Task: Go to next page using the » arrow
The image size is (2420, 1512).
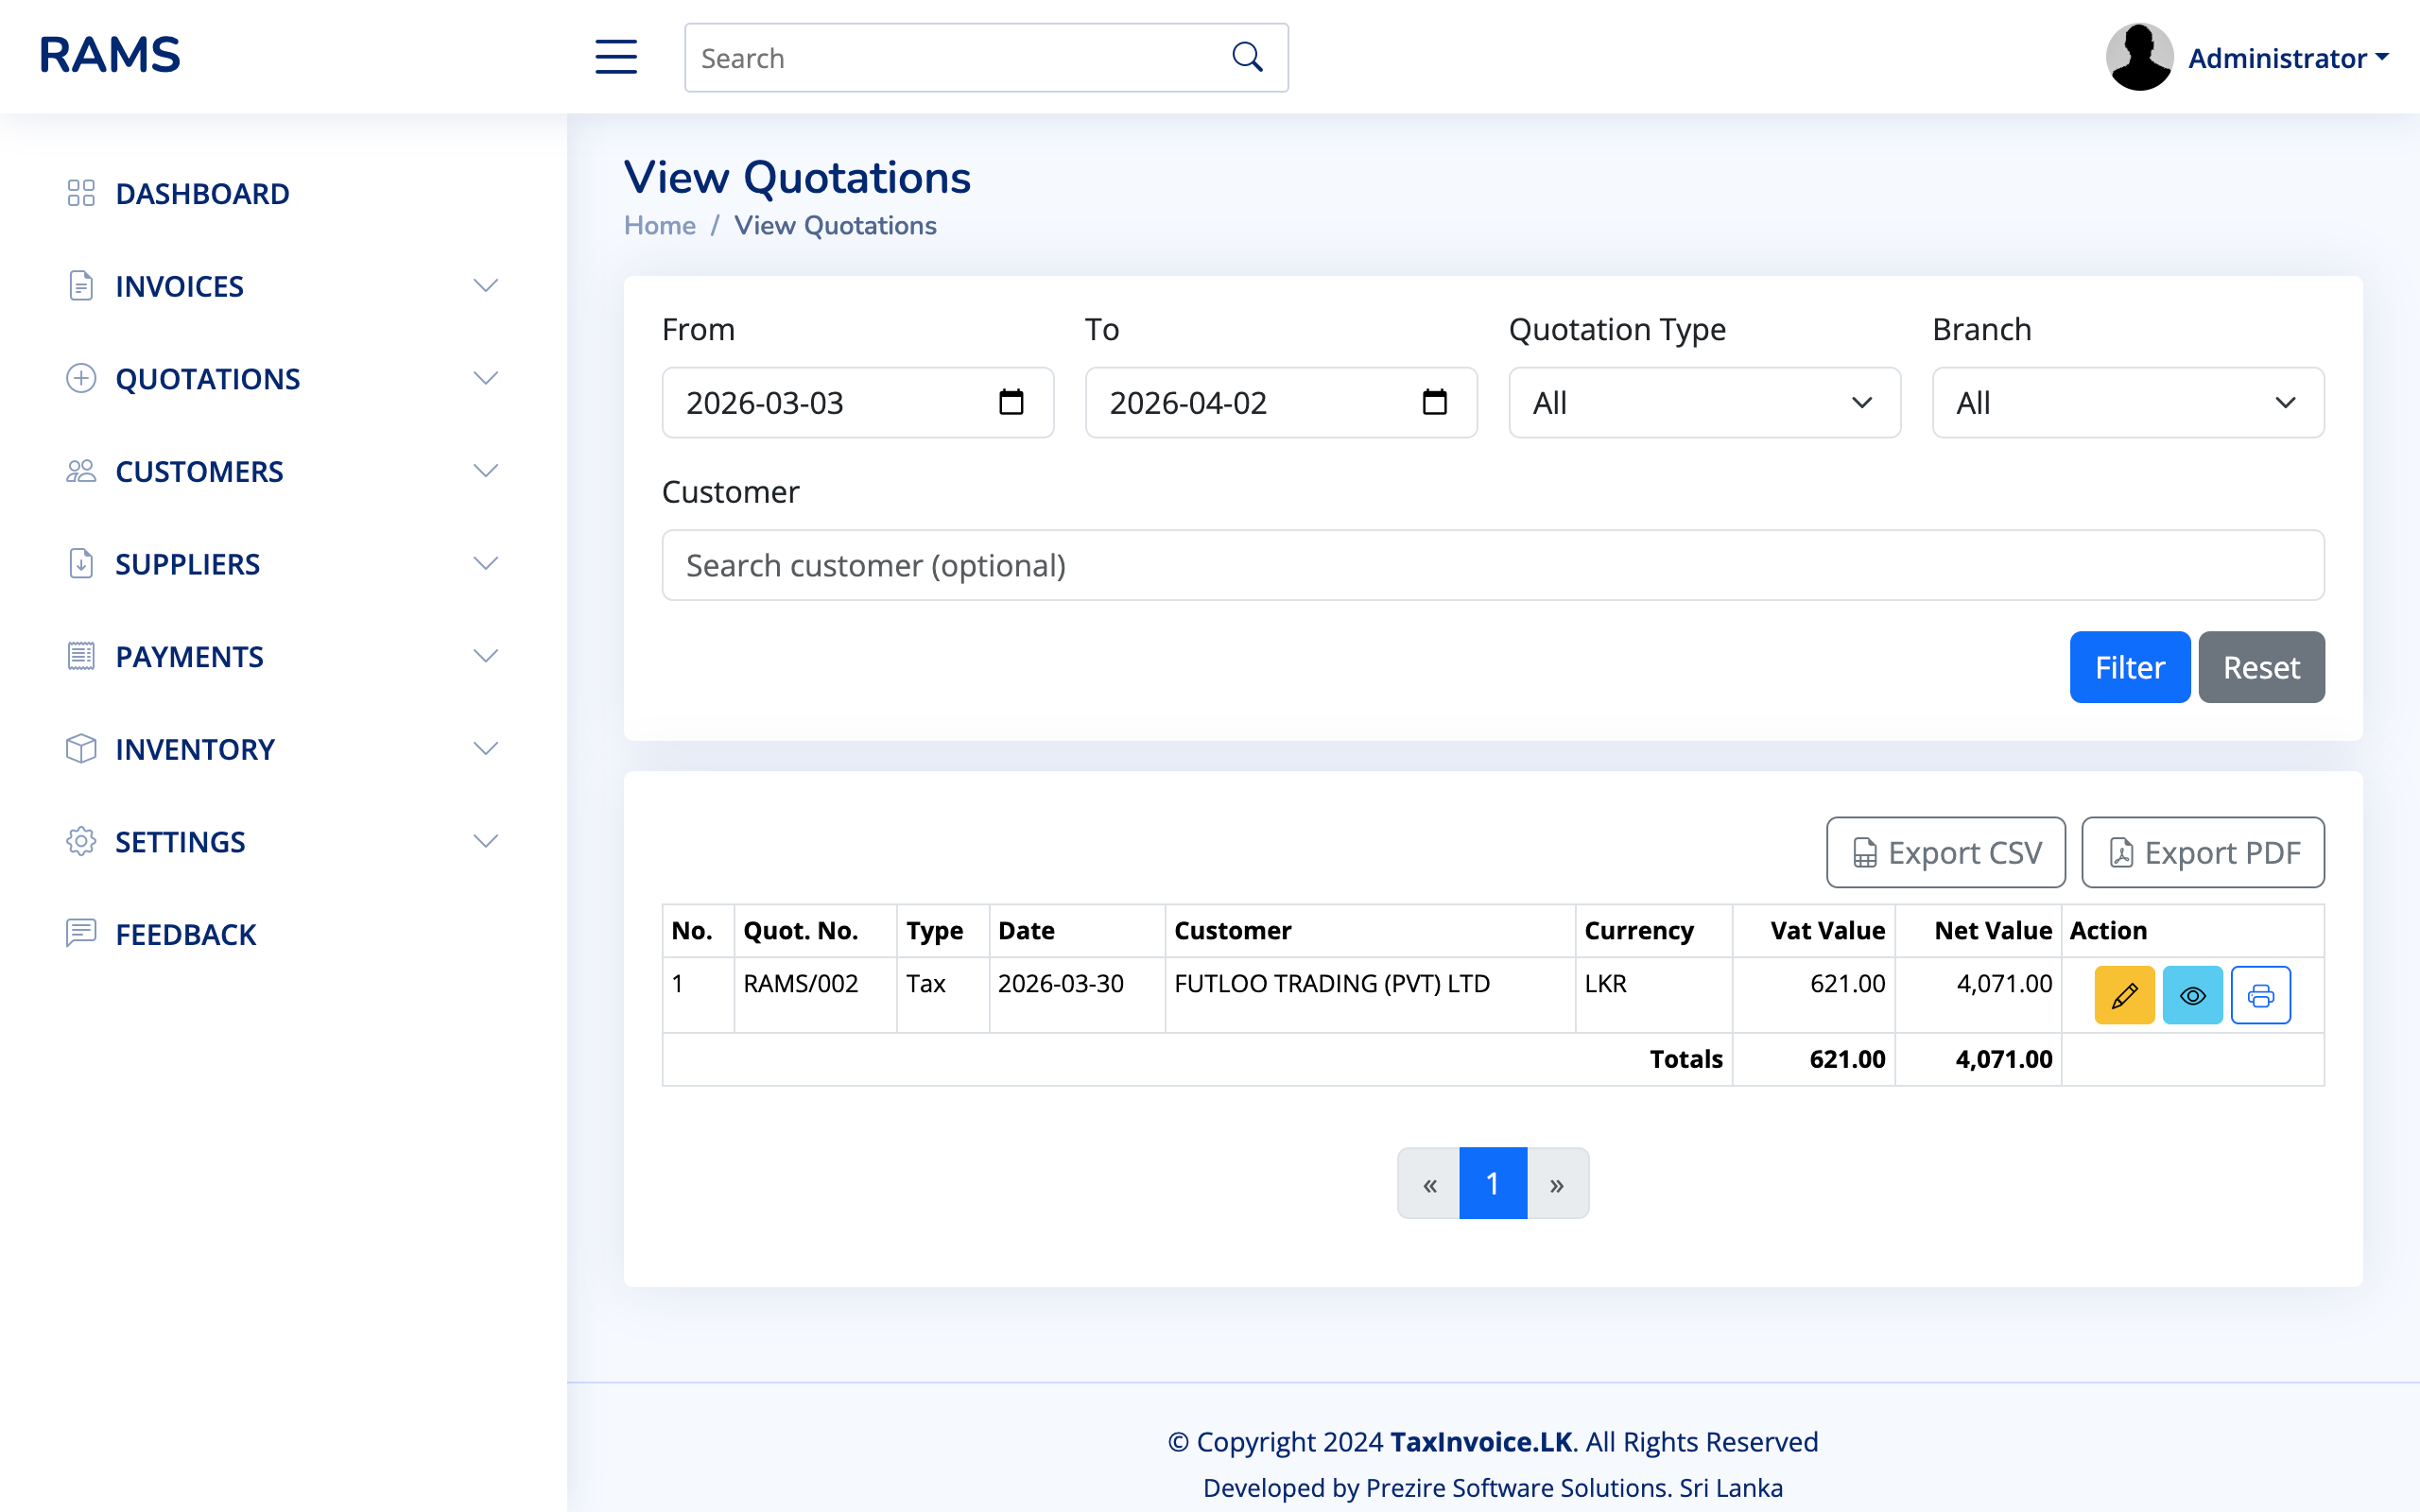Action: pyautogui.click(x=1556, y=1184)
